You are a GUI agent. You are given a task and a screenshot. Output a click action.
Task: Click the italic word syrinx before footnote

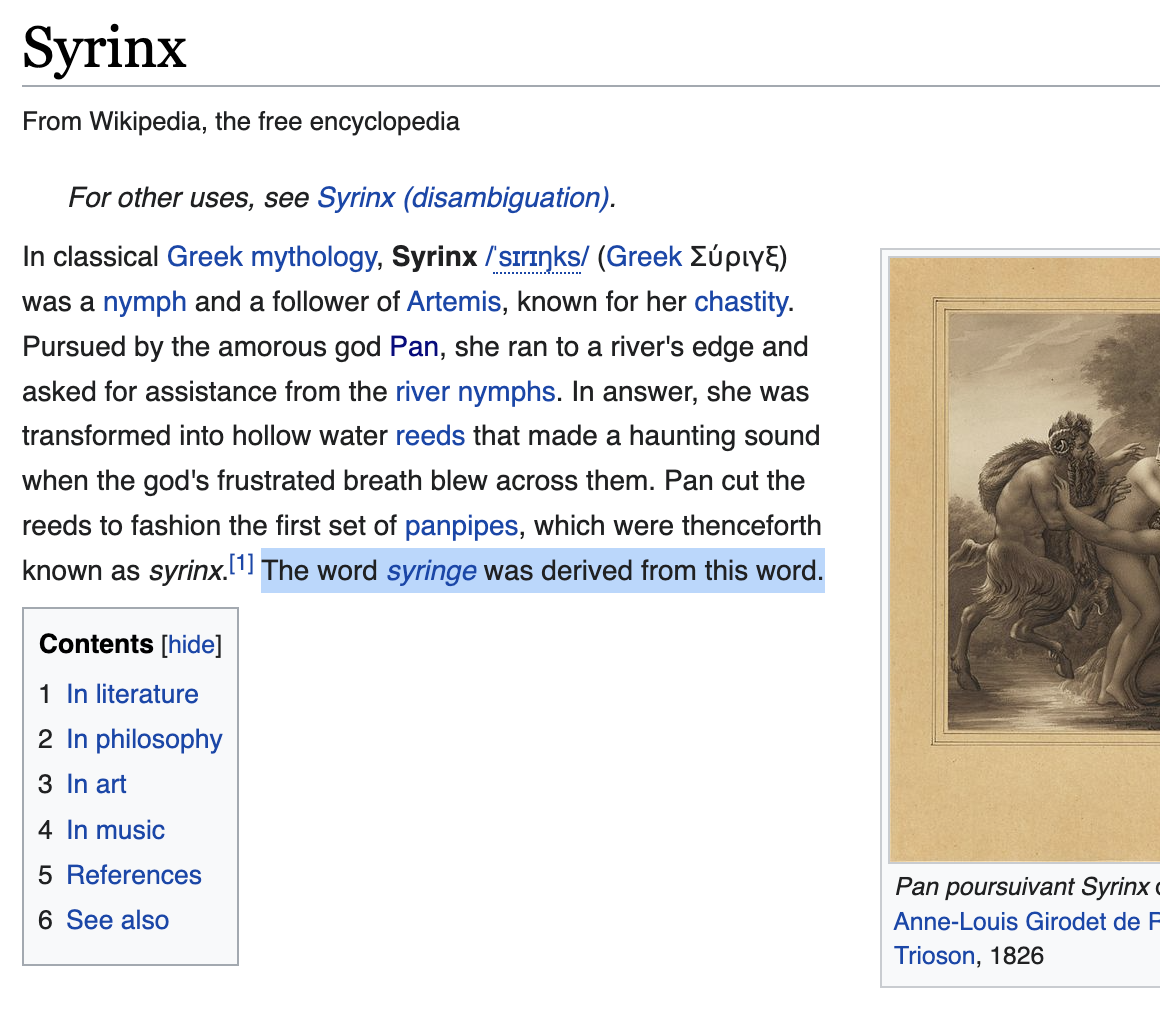click(186, 572)
